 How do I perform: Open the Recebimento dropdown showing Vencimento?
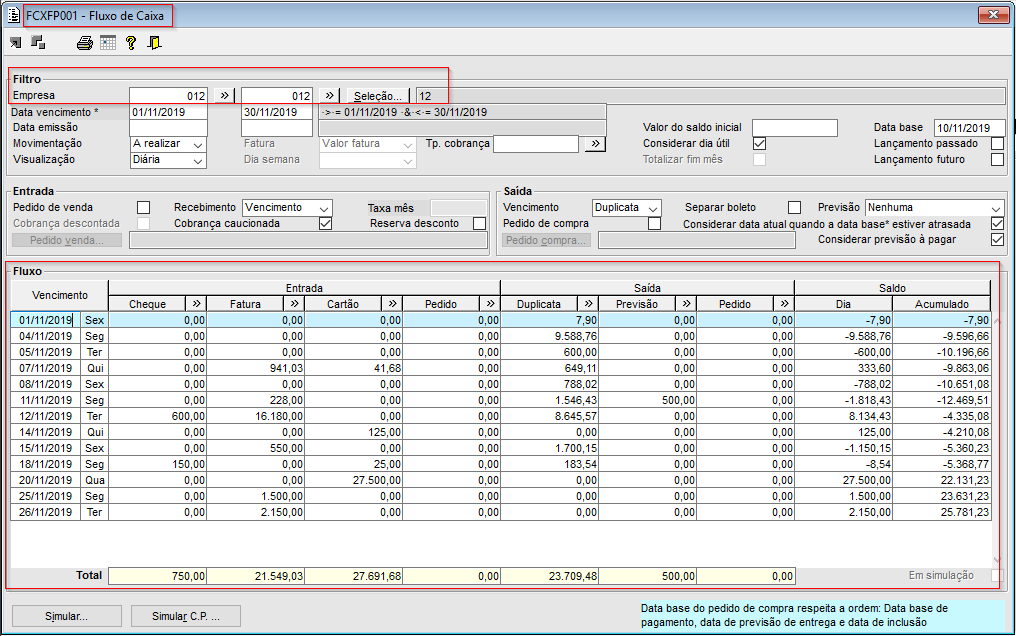click(323, 207)
